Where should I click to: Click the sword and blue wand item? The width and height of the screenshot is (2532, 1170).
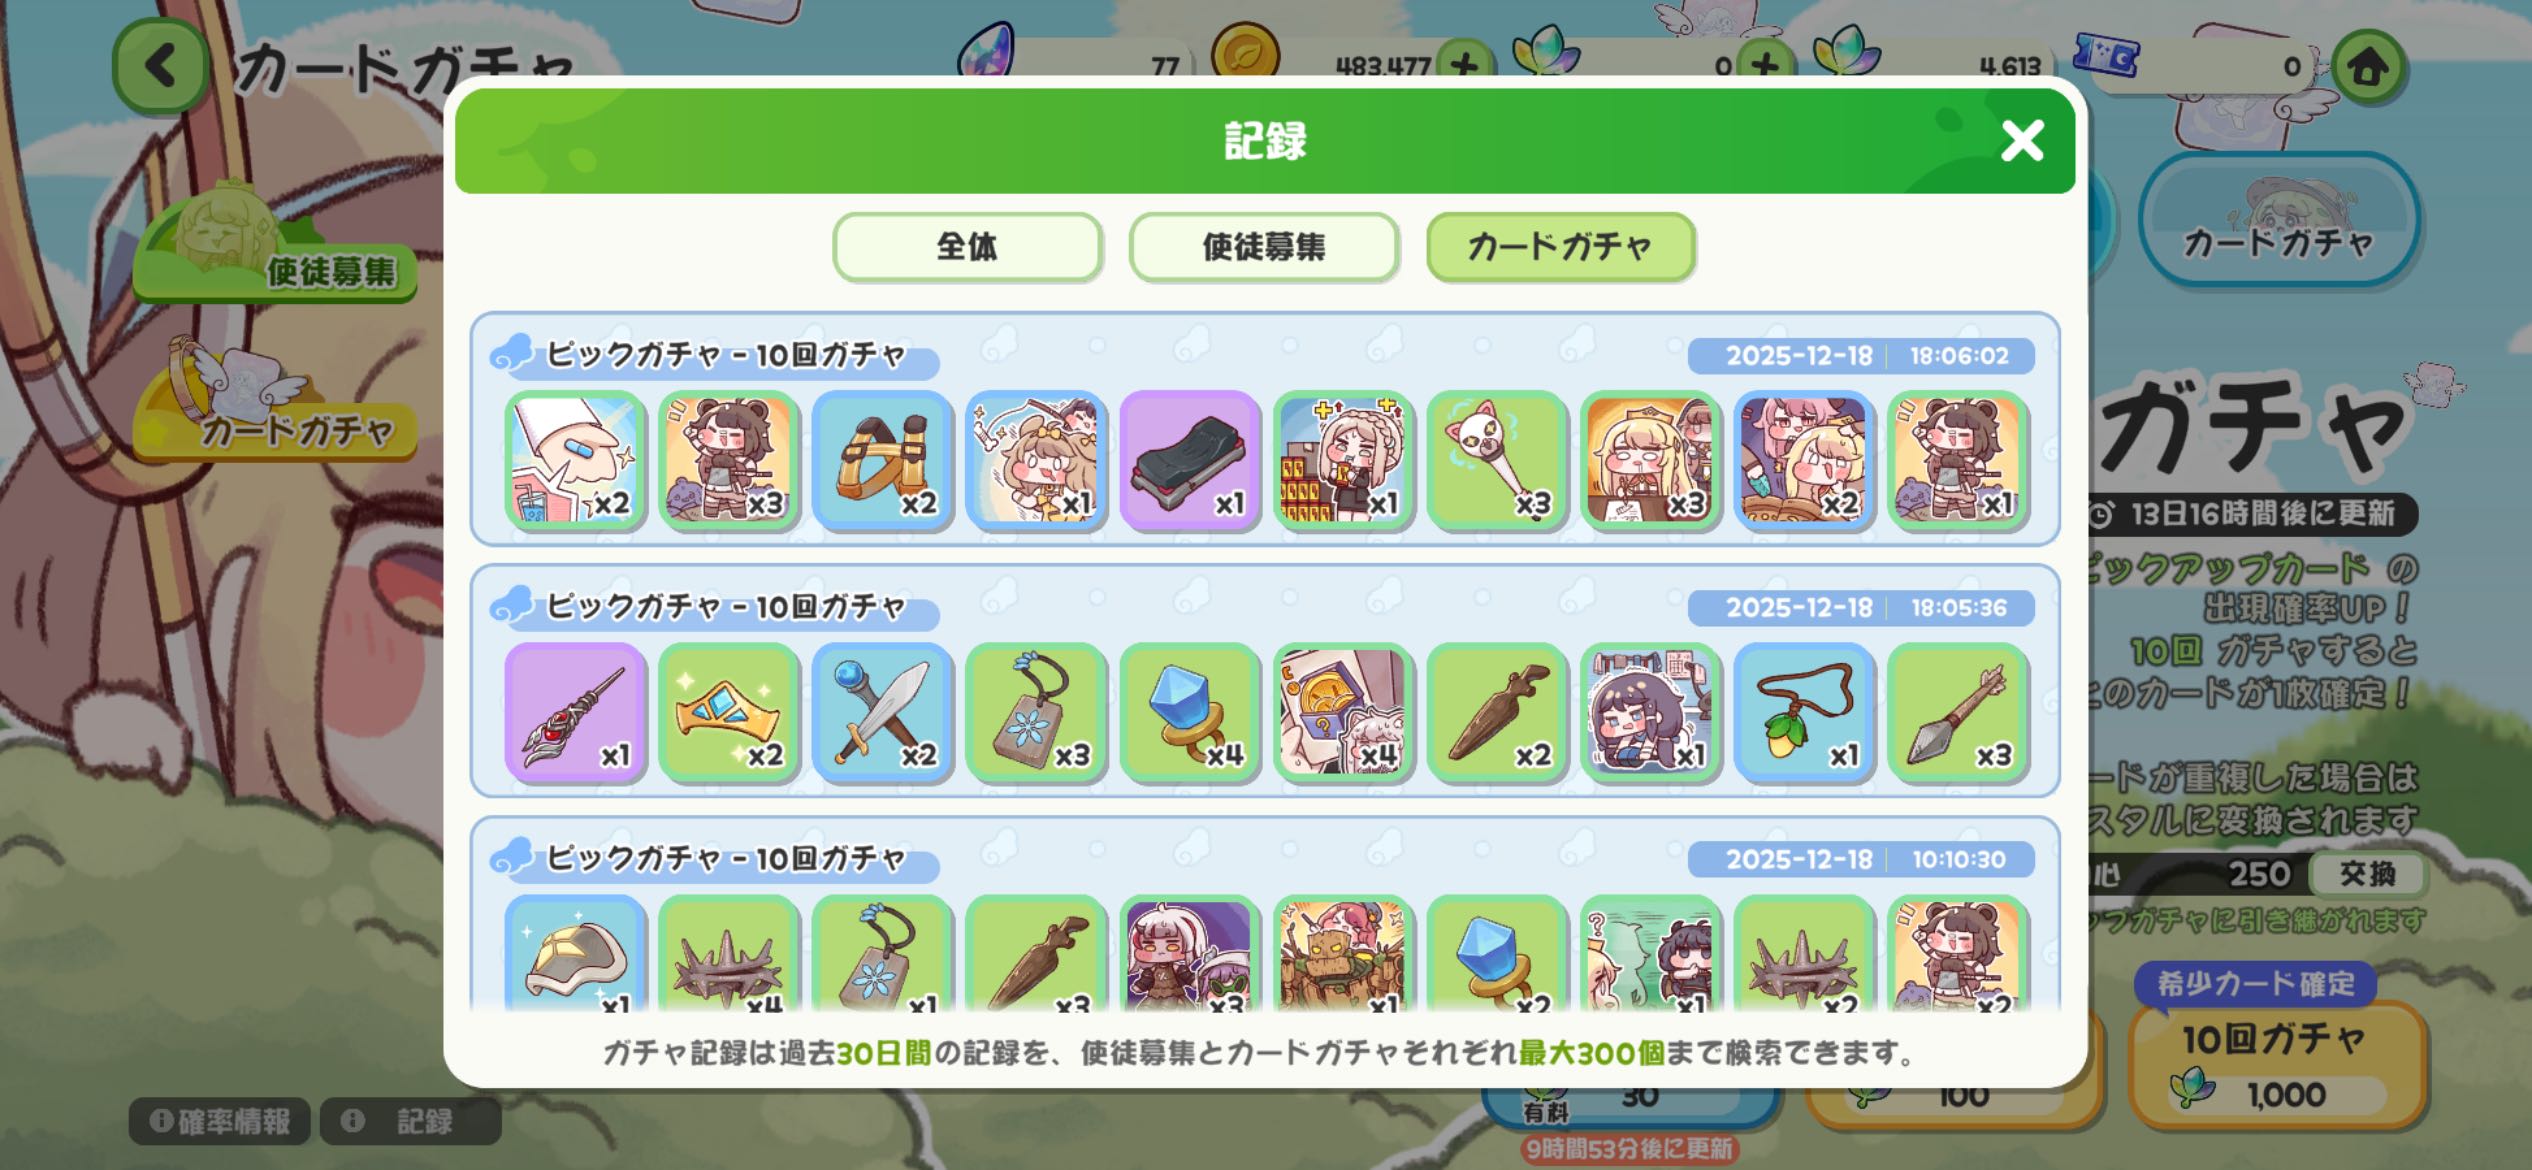(x=882, y=712)
